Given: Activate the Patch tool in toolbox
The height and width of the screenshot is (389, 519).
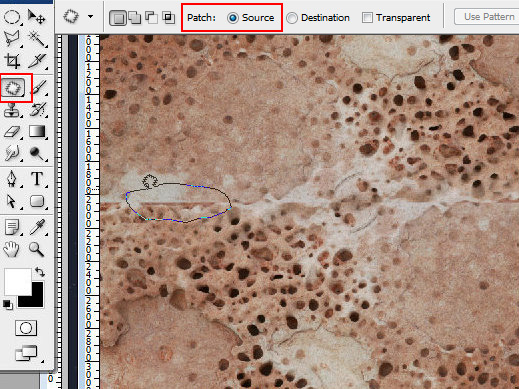Looking at the screenshot, I should [x=13, y=88].
